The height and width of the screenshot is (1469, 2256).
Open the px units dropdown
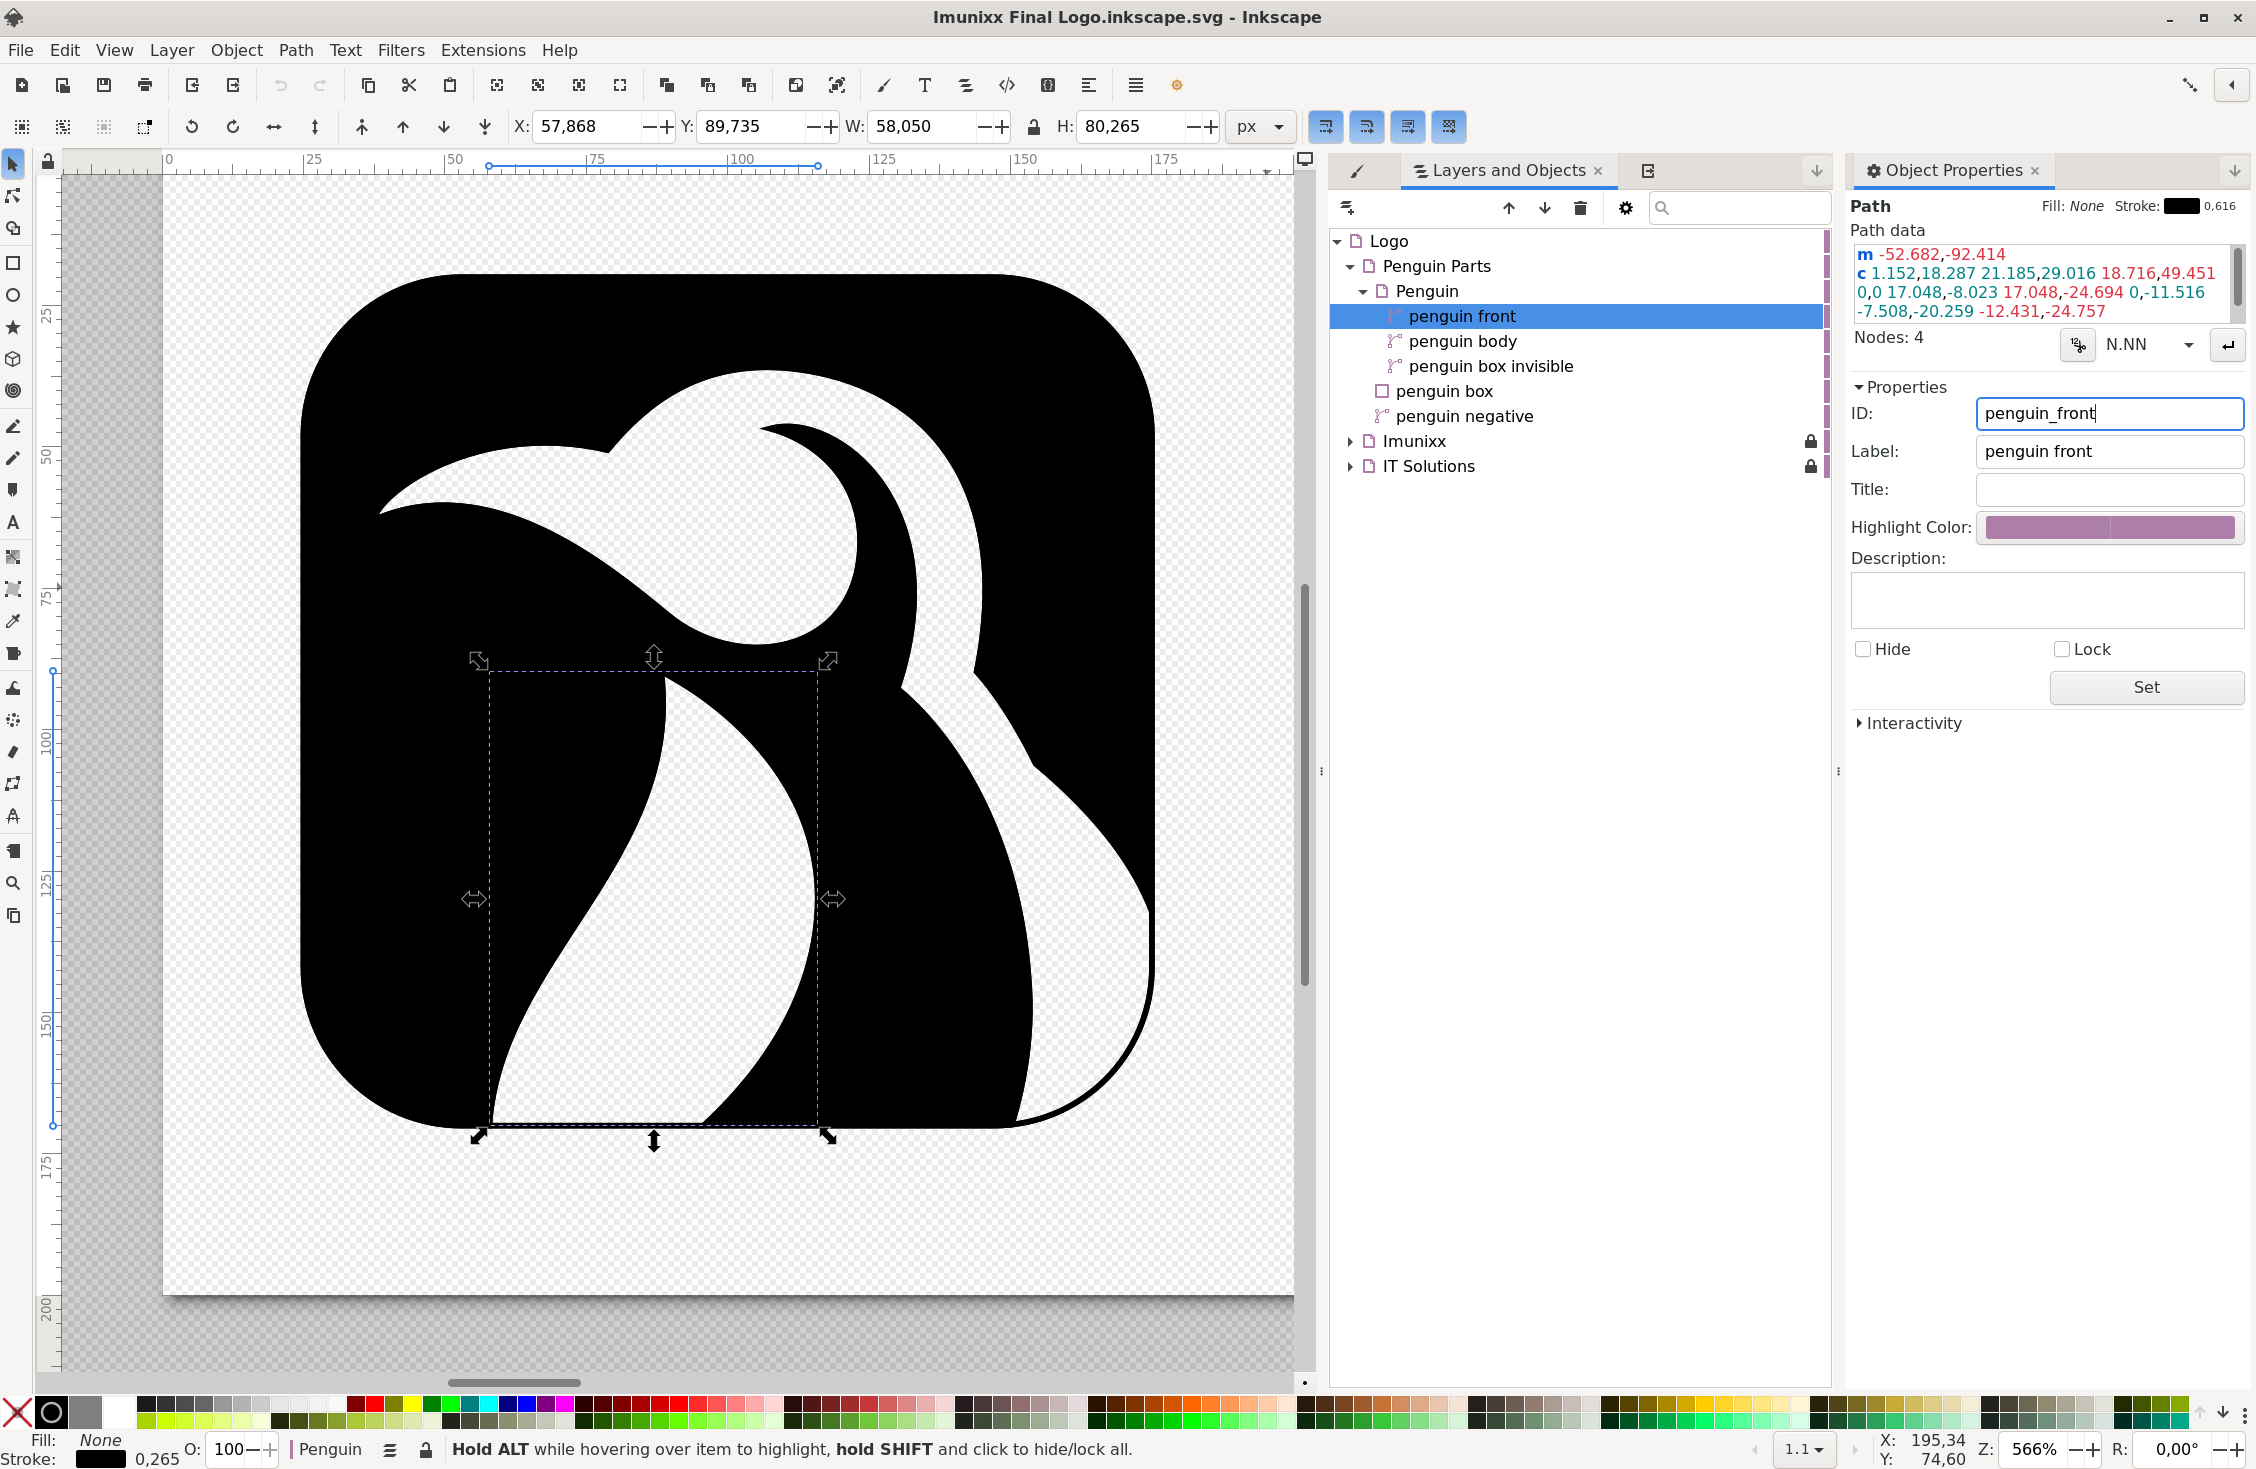coord(1260,127)
